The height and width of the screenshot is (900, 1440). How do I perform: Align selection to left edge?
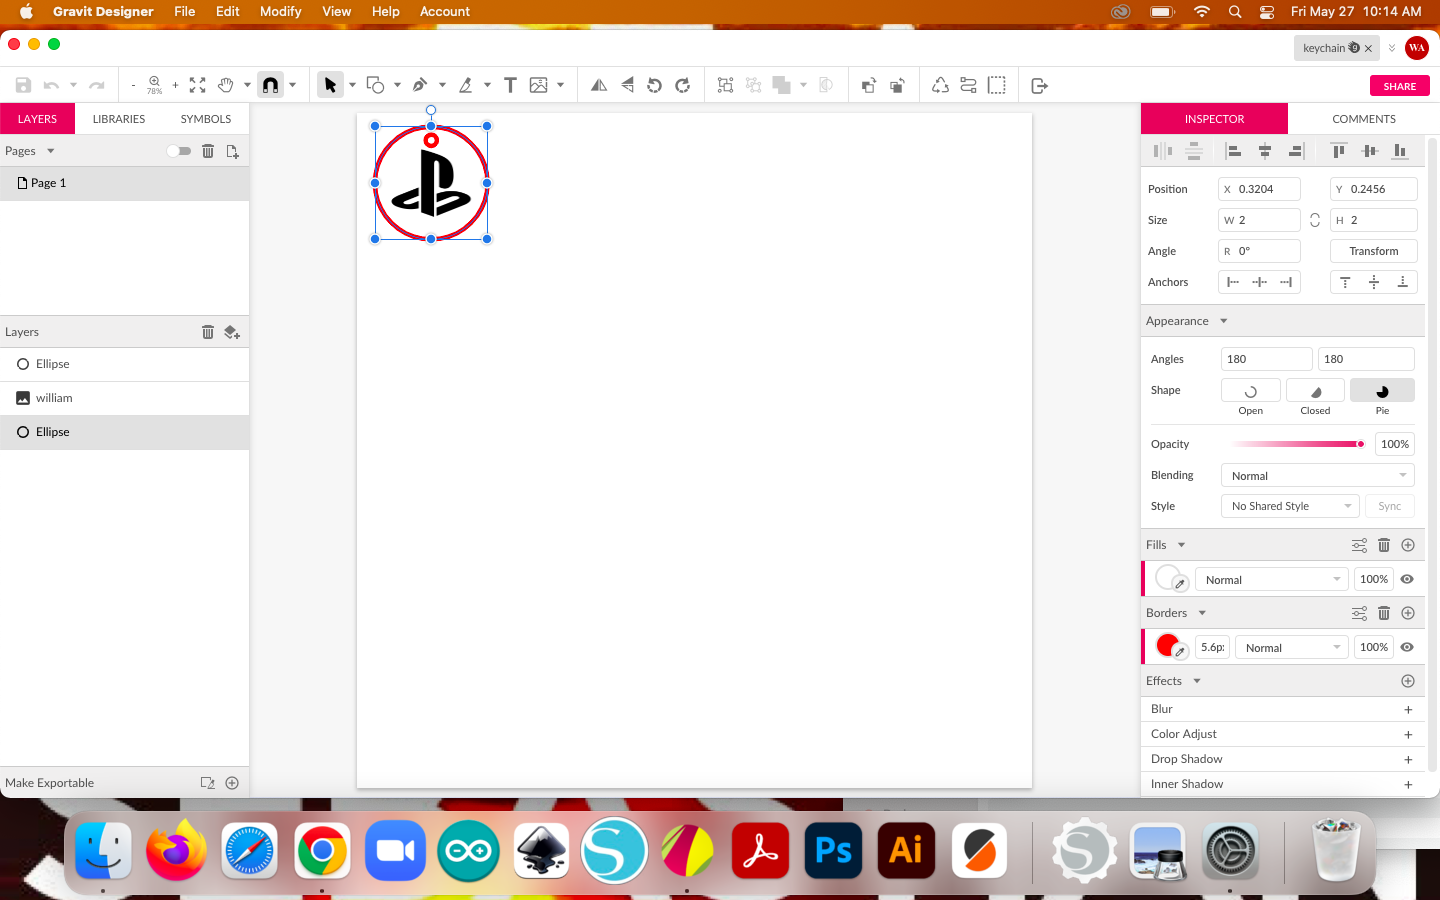[1234, 151]
